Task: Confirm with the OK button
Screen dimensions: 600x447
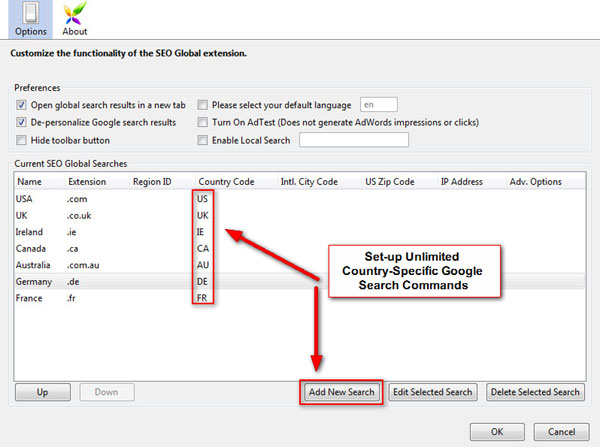Action: click(497, 432)
